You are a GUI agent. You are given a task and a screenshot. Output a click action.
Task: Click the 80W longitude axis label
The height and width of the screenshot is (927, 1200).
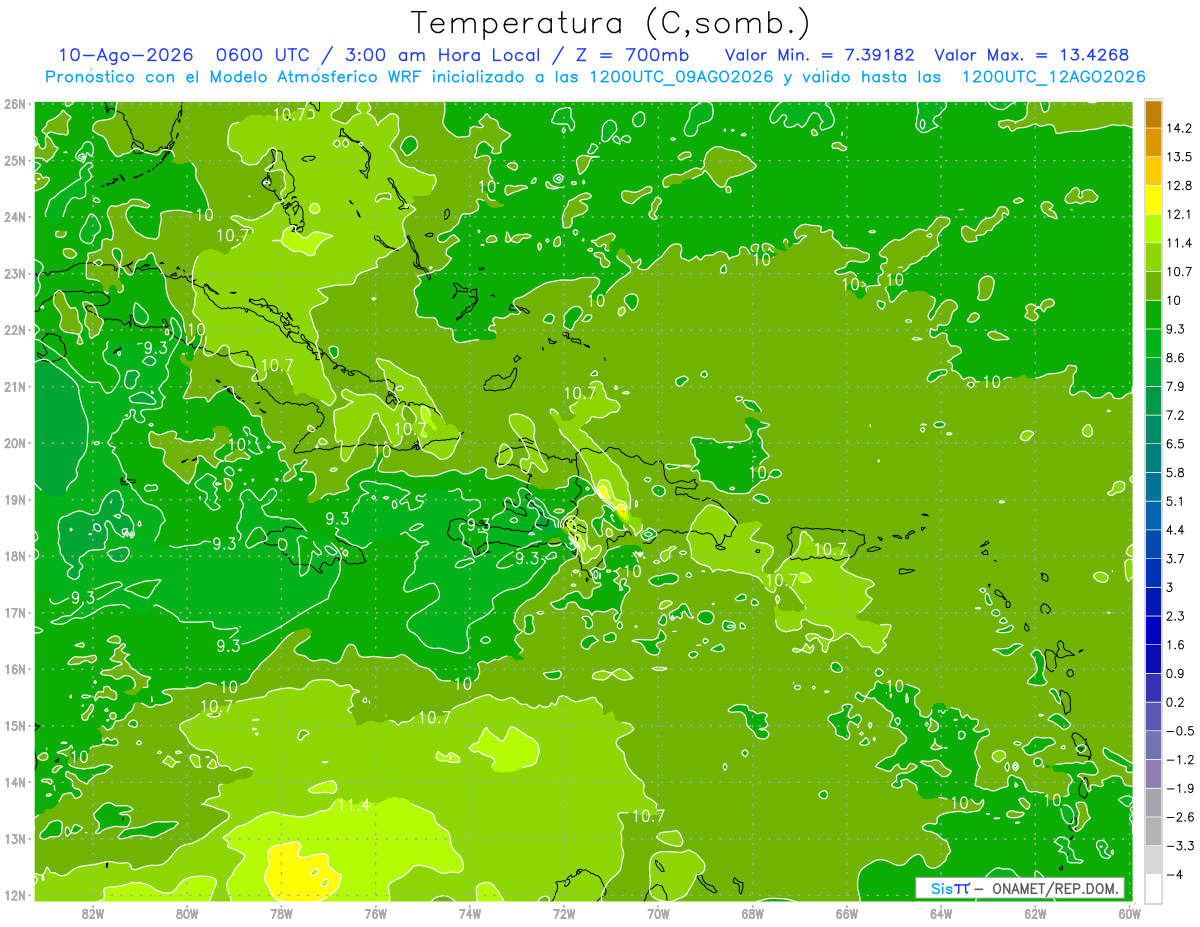(187, 913)
